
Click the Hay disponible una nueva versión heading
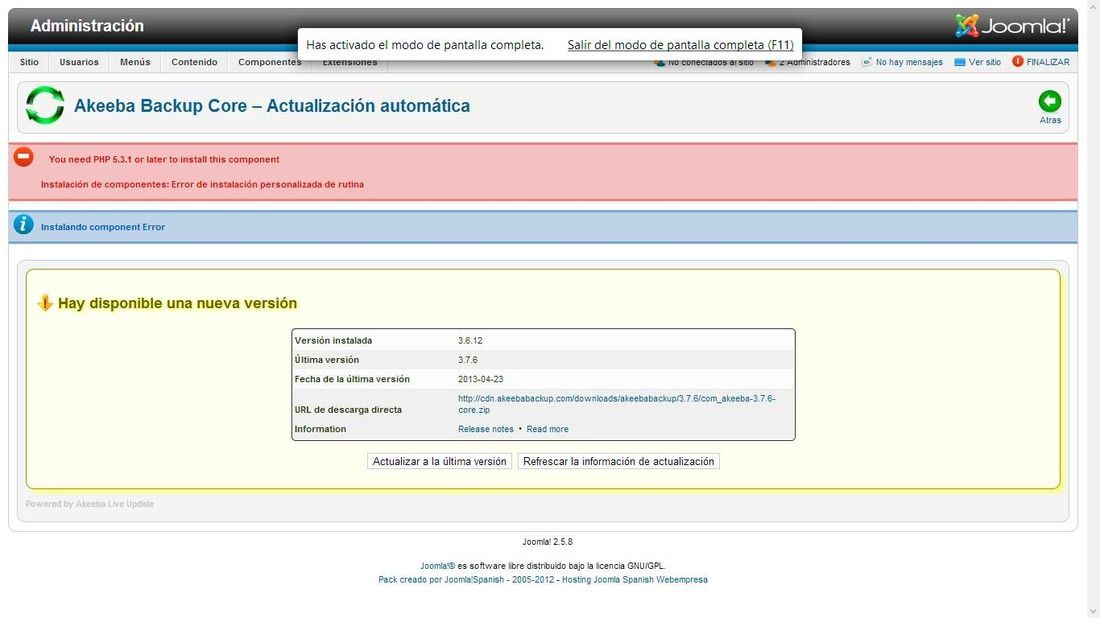pos(177,303)
